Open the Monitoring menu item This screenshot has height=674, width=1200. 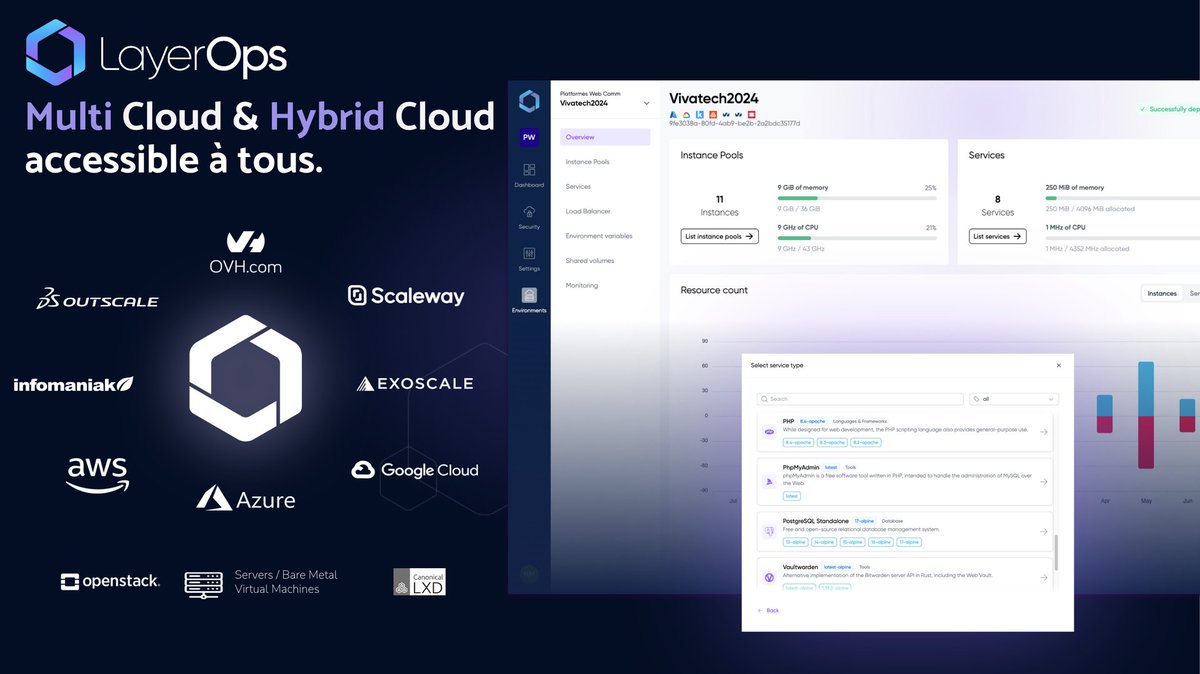click(582, 286)
